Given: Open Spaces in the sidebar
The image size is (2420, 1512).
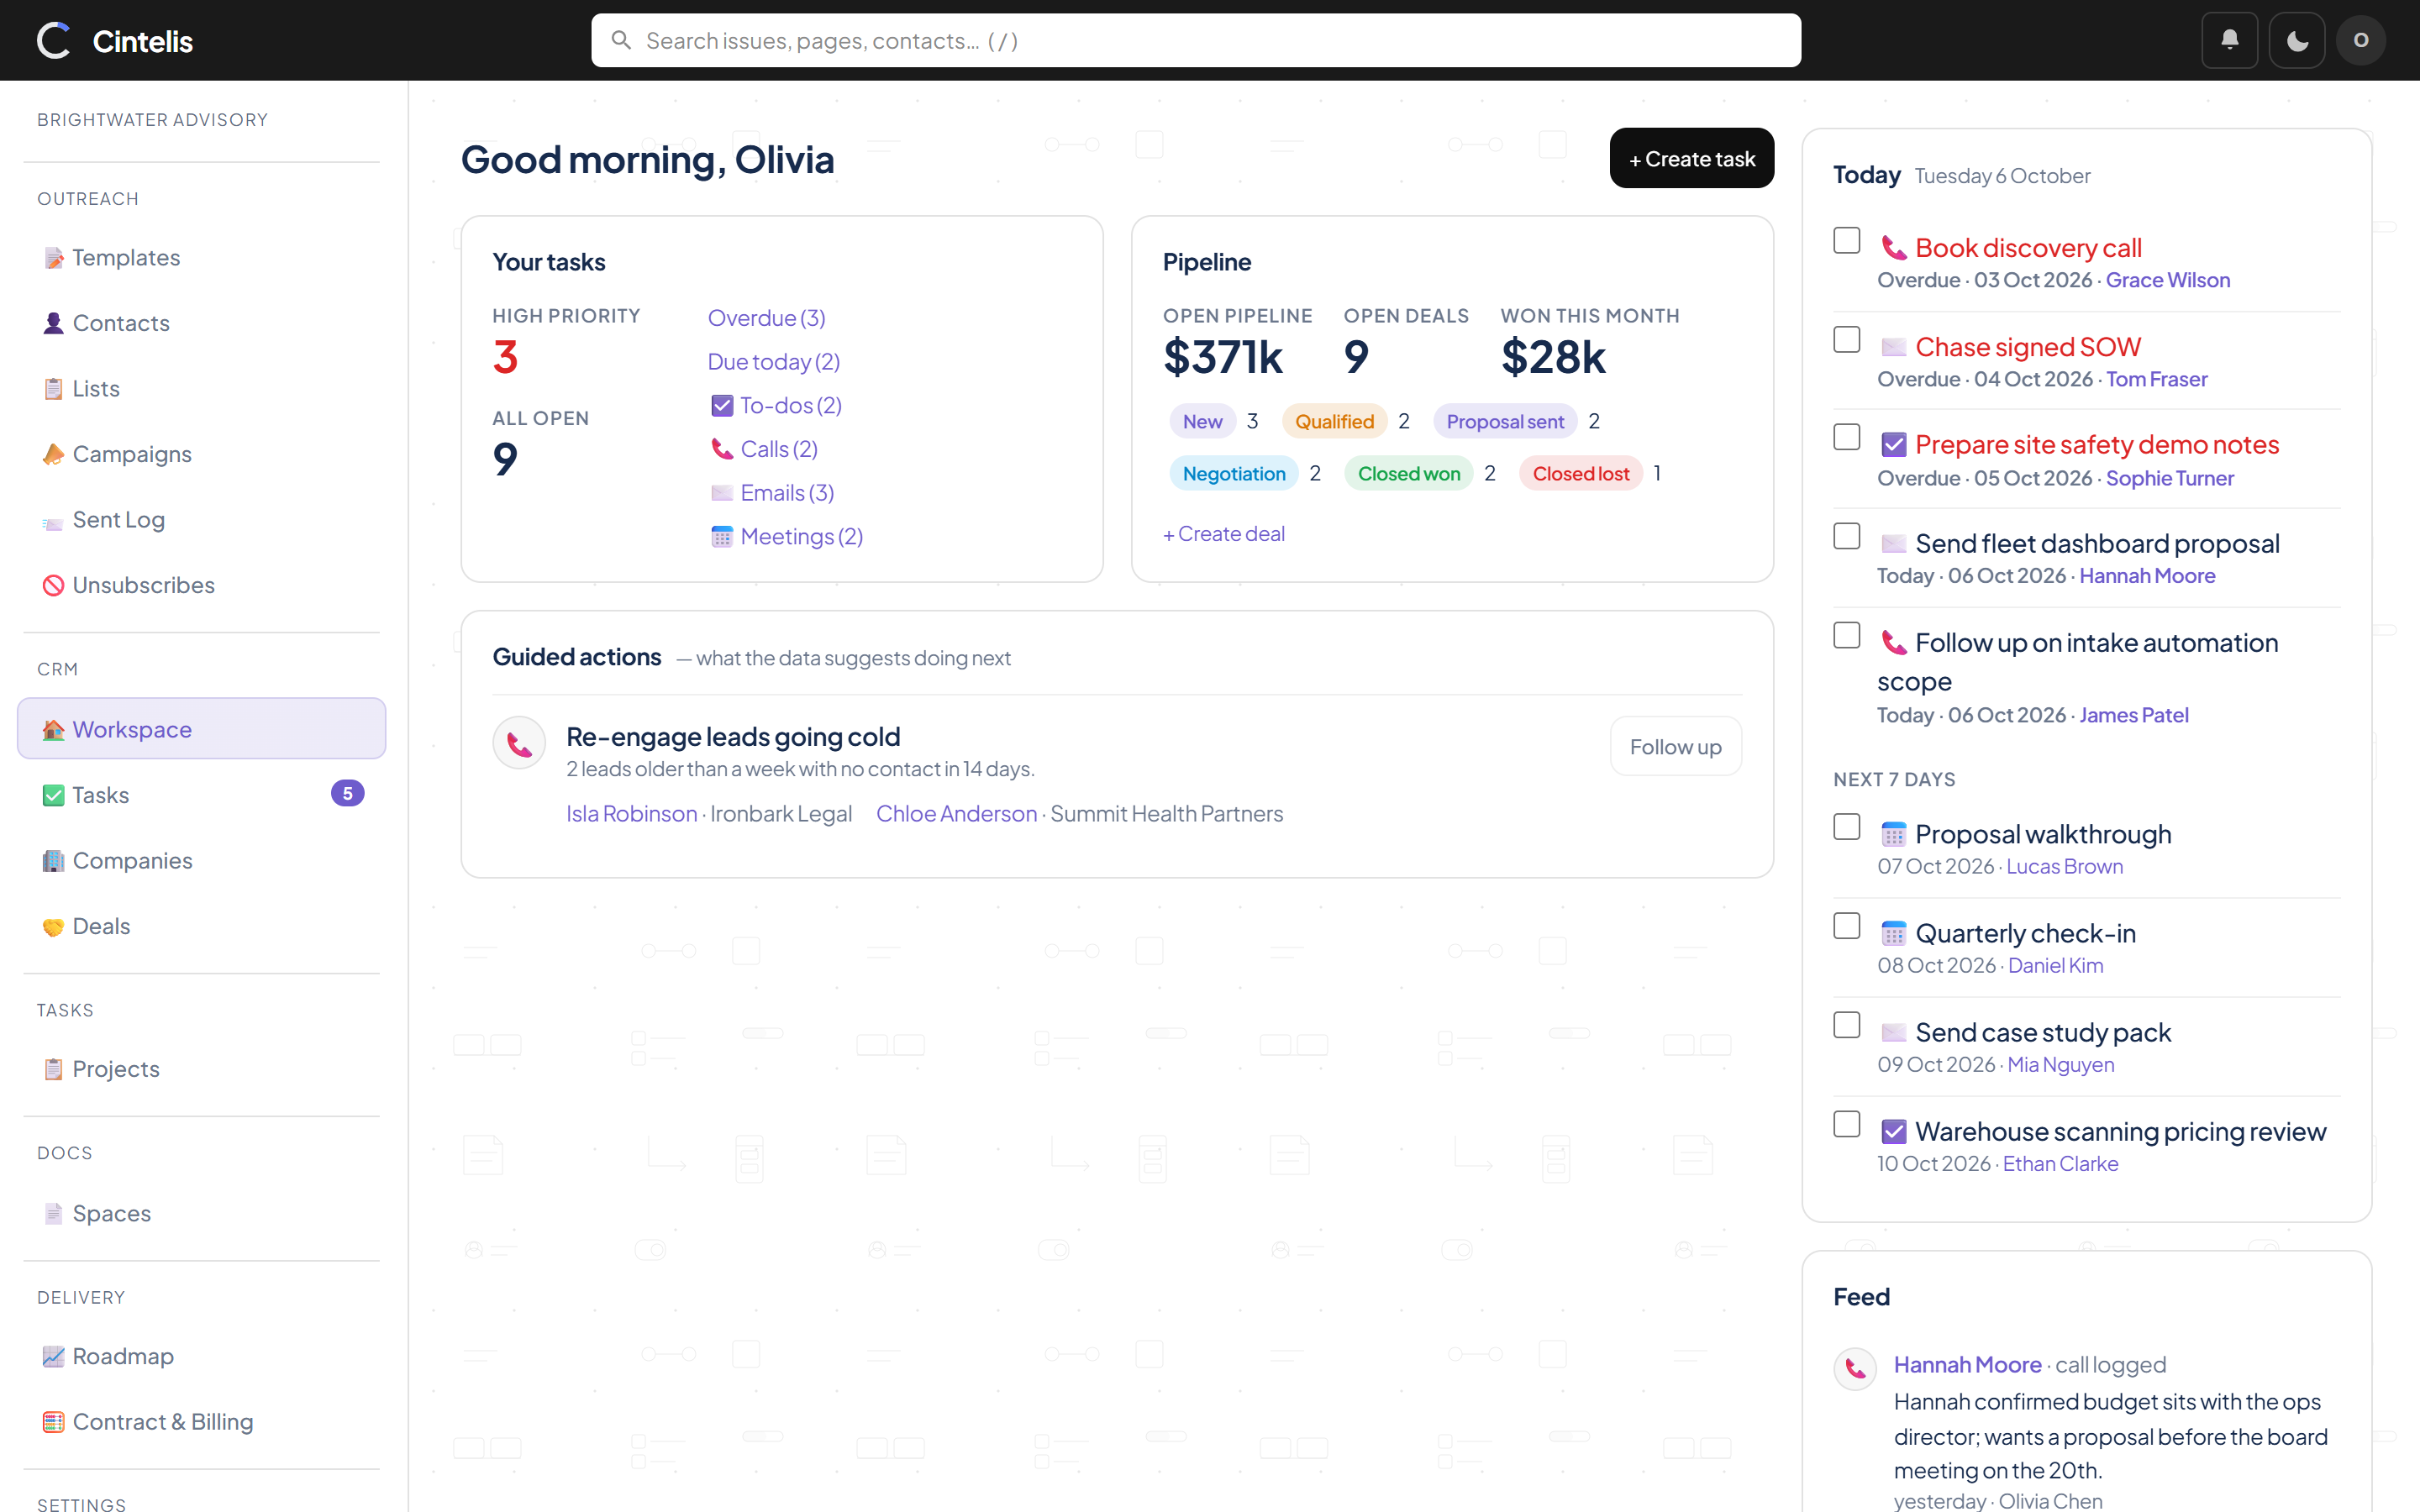Looking at the screenshot, I should (x=201, y=1213).
